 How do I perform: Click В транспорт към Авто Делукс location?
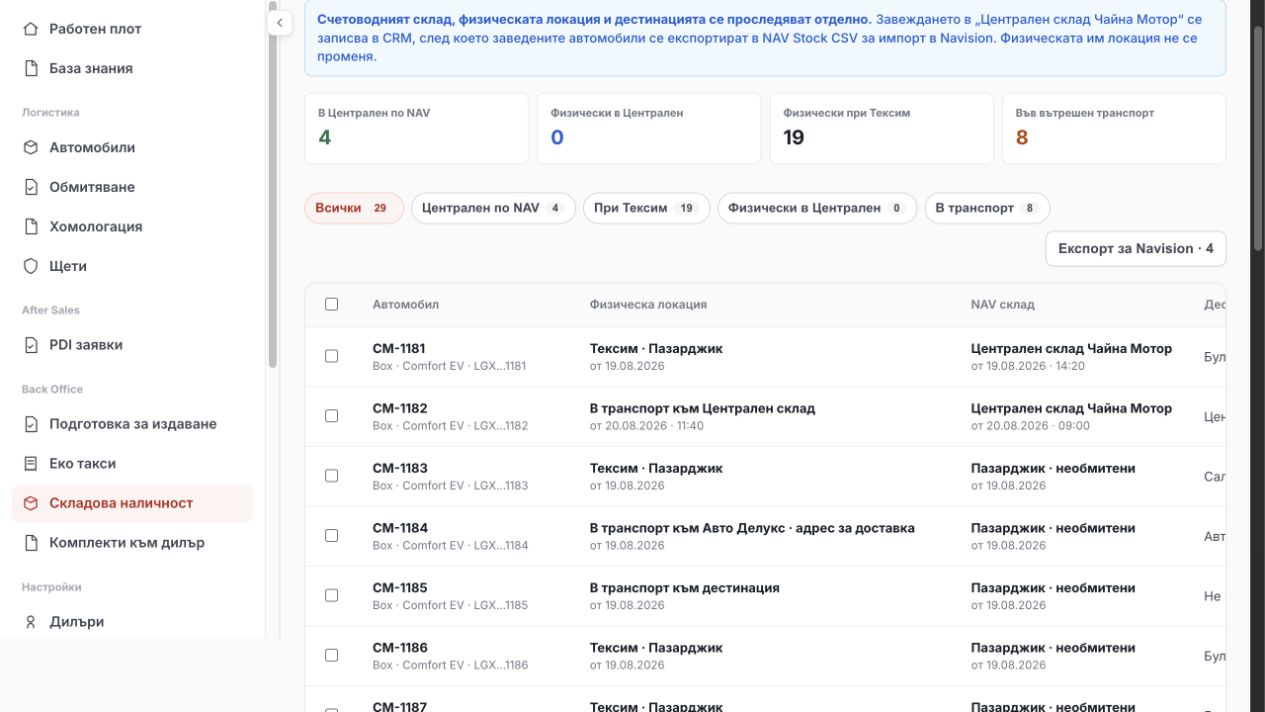tap(752, 529)
